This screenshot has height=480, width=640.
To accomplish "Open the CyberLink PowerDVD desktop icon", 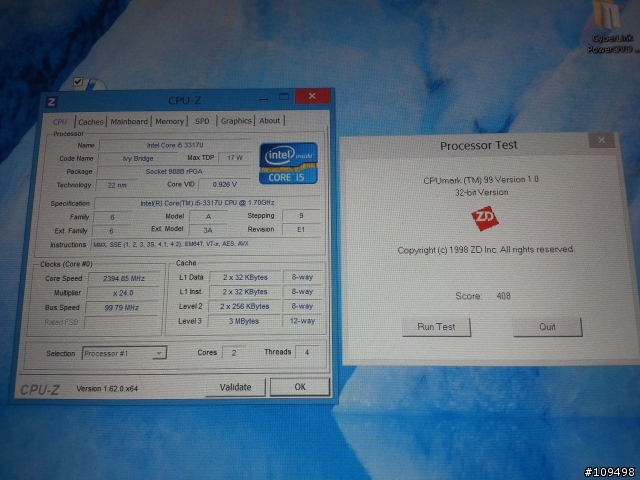I will [611, 28].
